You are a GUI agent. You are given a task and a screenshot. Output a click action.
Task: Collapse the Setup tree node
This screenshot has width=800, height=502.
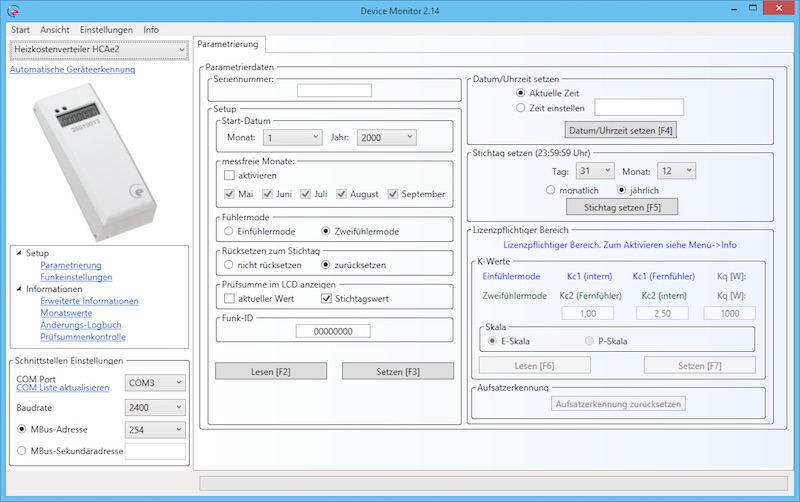(x=17, y=253)
